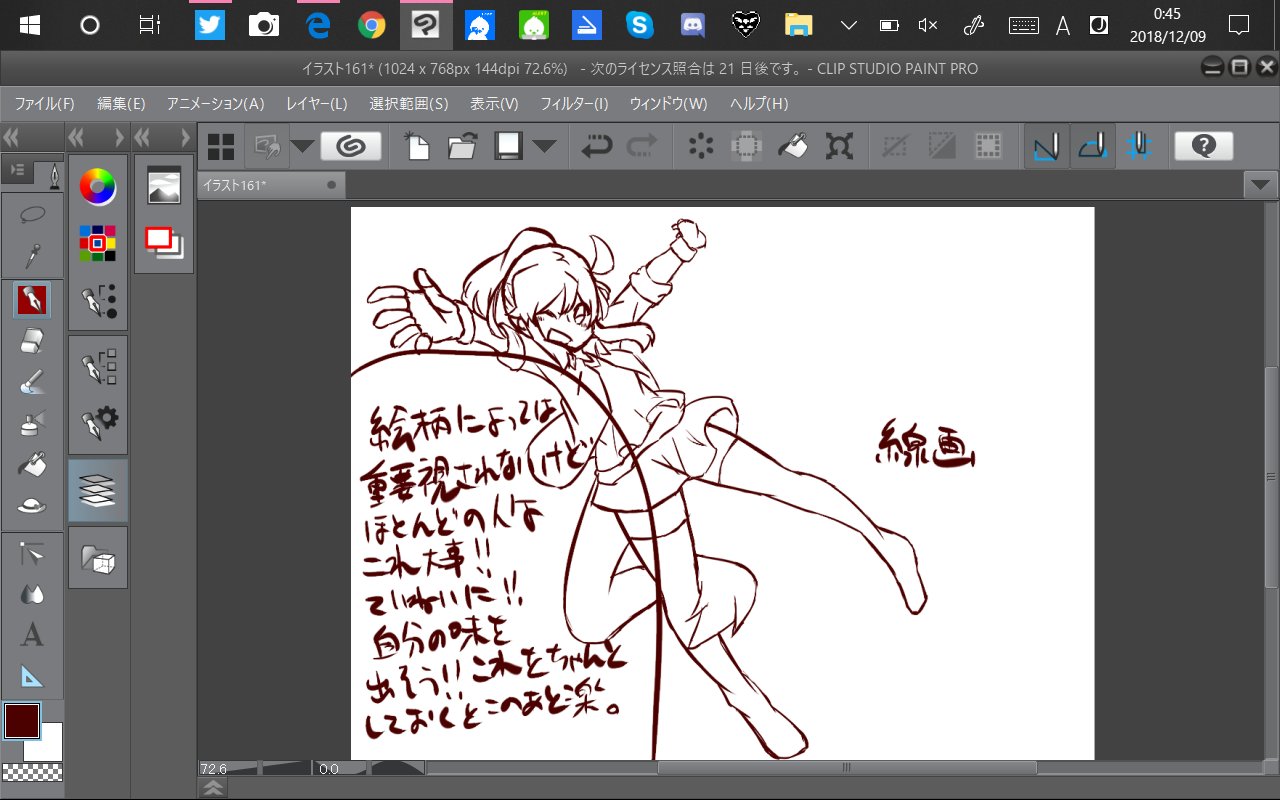Open the 選択範囲(S) menu
Screen dimensions: 1280x800
409,104
